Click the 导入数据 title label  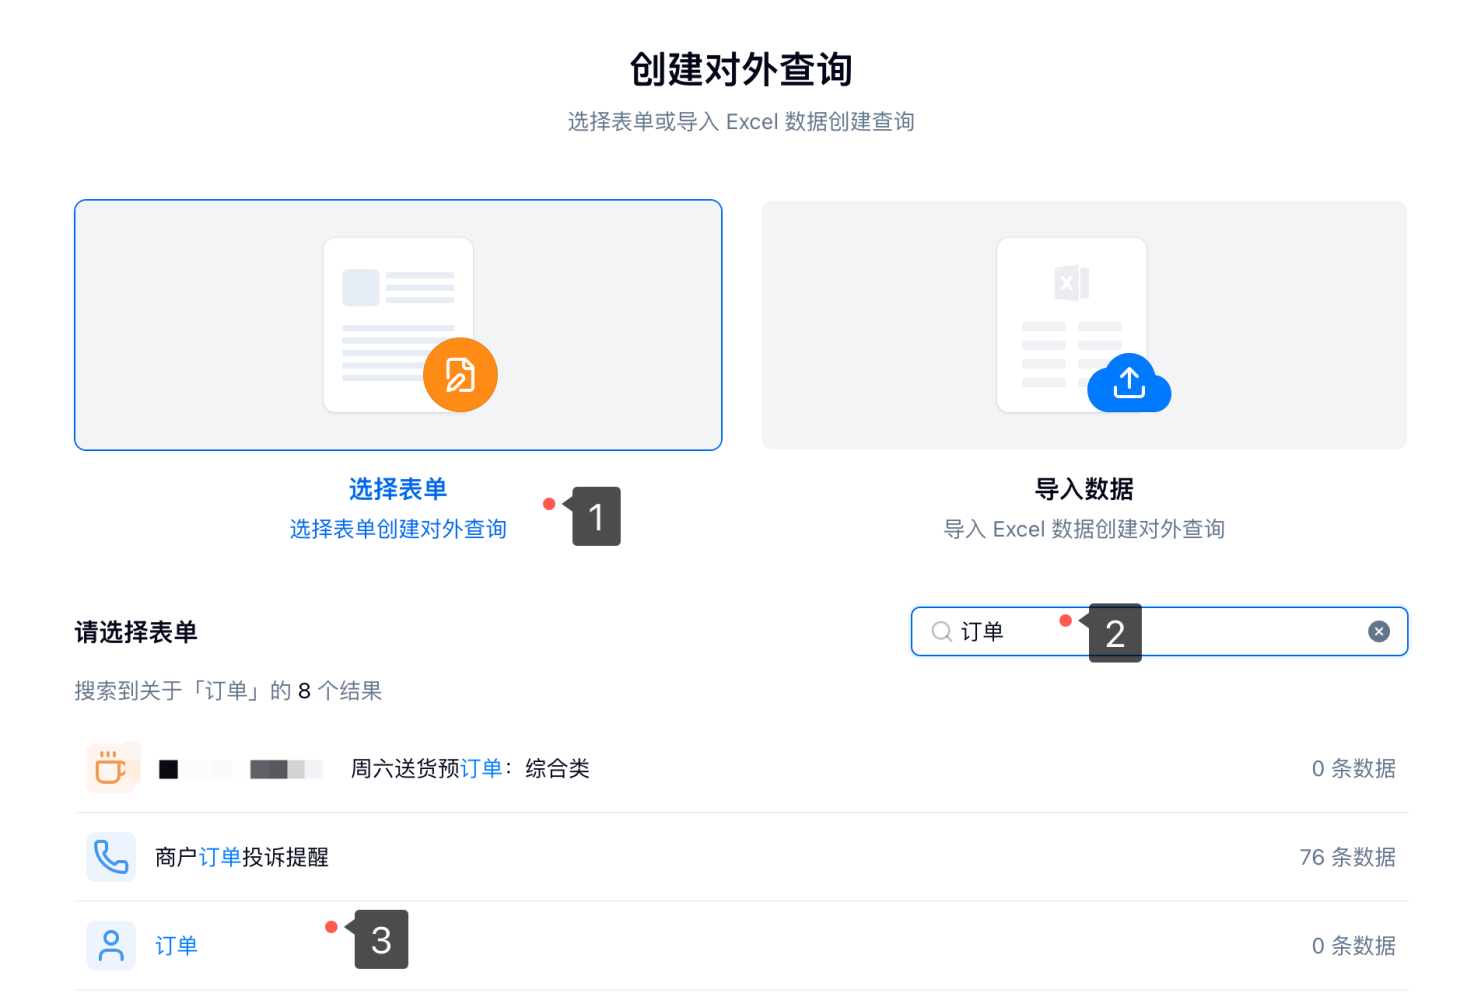tap(1084, 489)
